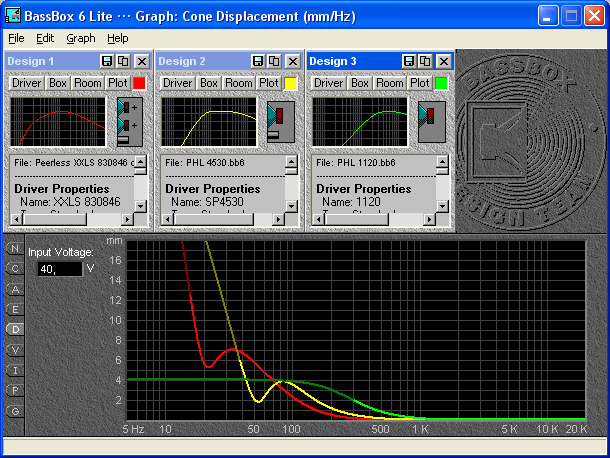Click the green plot color swatch in Design 3
The width and height of the screenshot is (610, 458).
[441, 83]
